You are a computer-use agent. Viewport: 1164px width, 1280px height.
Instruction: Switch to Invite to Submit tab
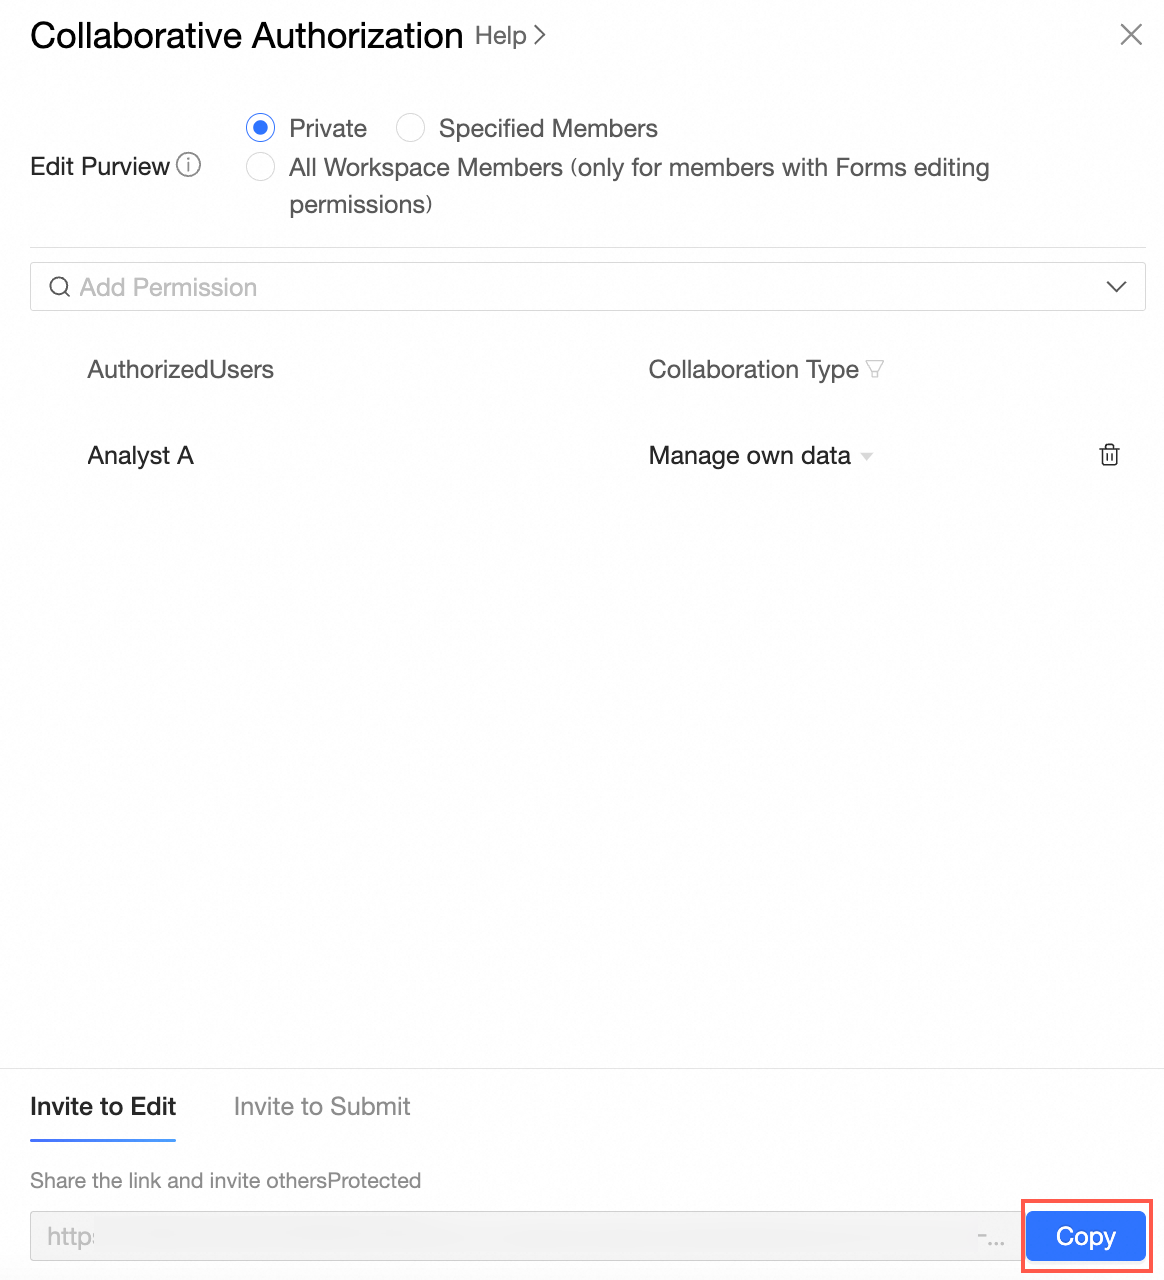click(322, 1106)
